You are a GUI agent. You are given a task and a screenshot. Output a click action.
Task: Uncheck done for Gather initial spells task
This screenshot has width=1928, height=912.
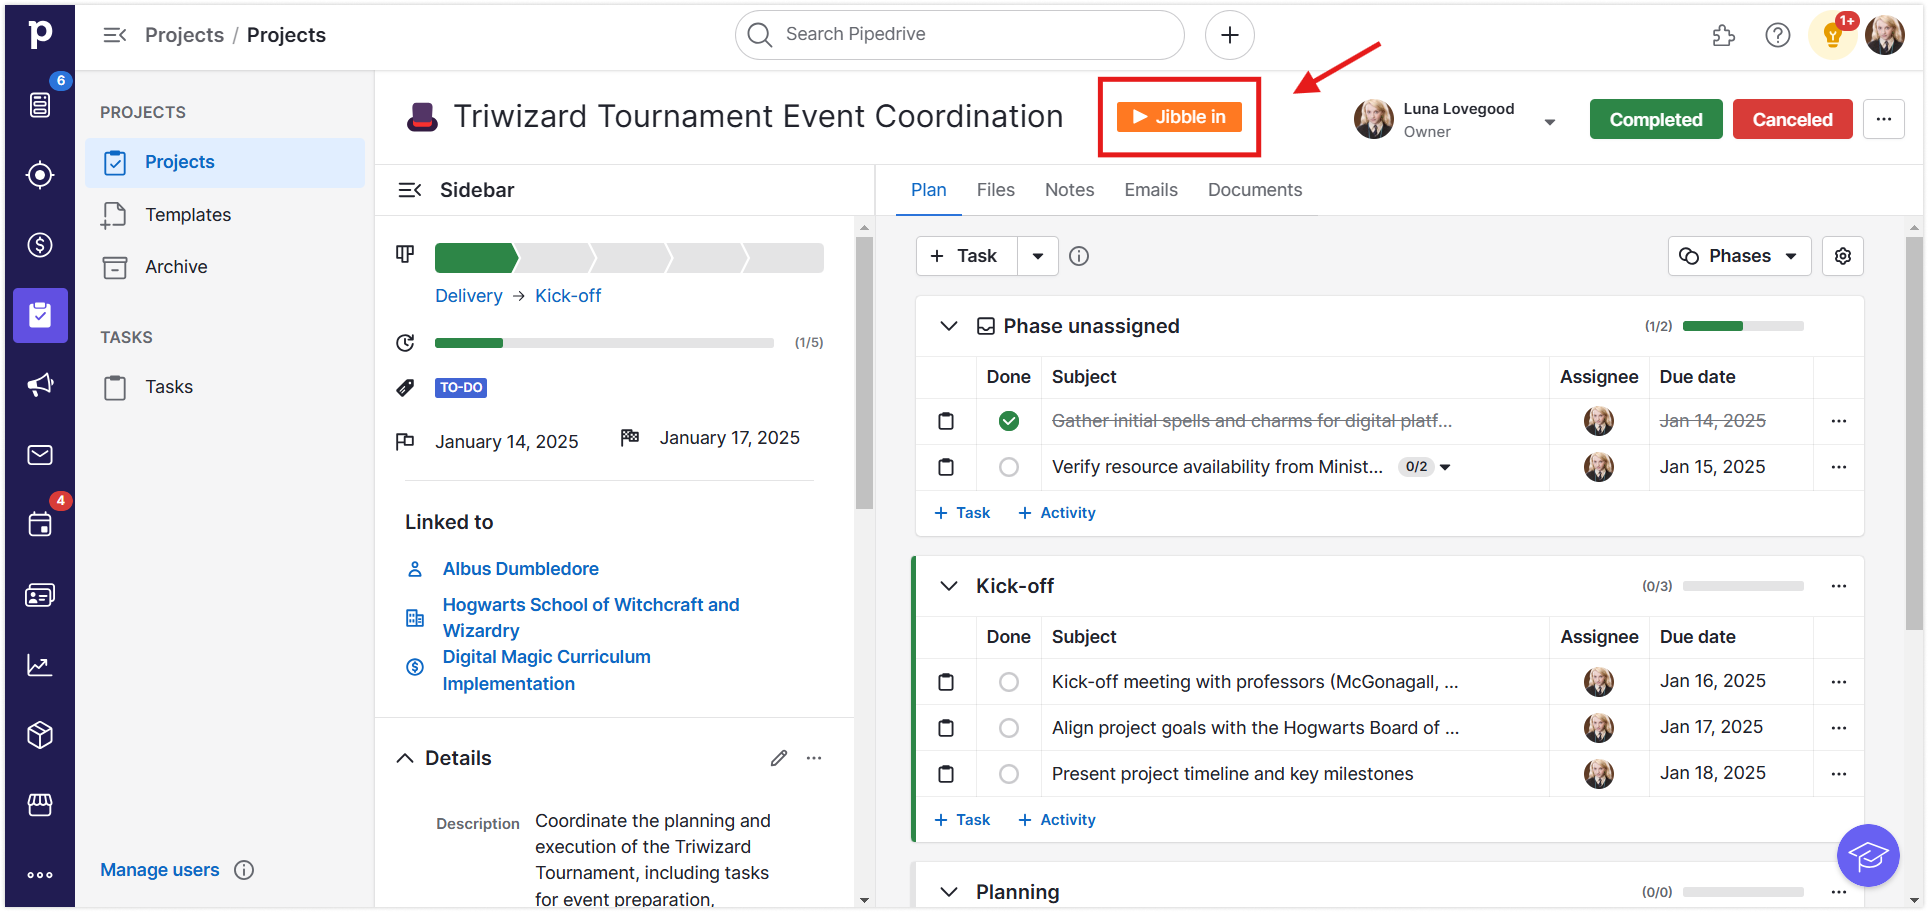pos(1009,421)
